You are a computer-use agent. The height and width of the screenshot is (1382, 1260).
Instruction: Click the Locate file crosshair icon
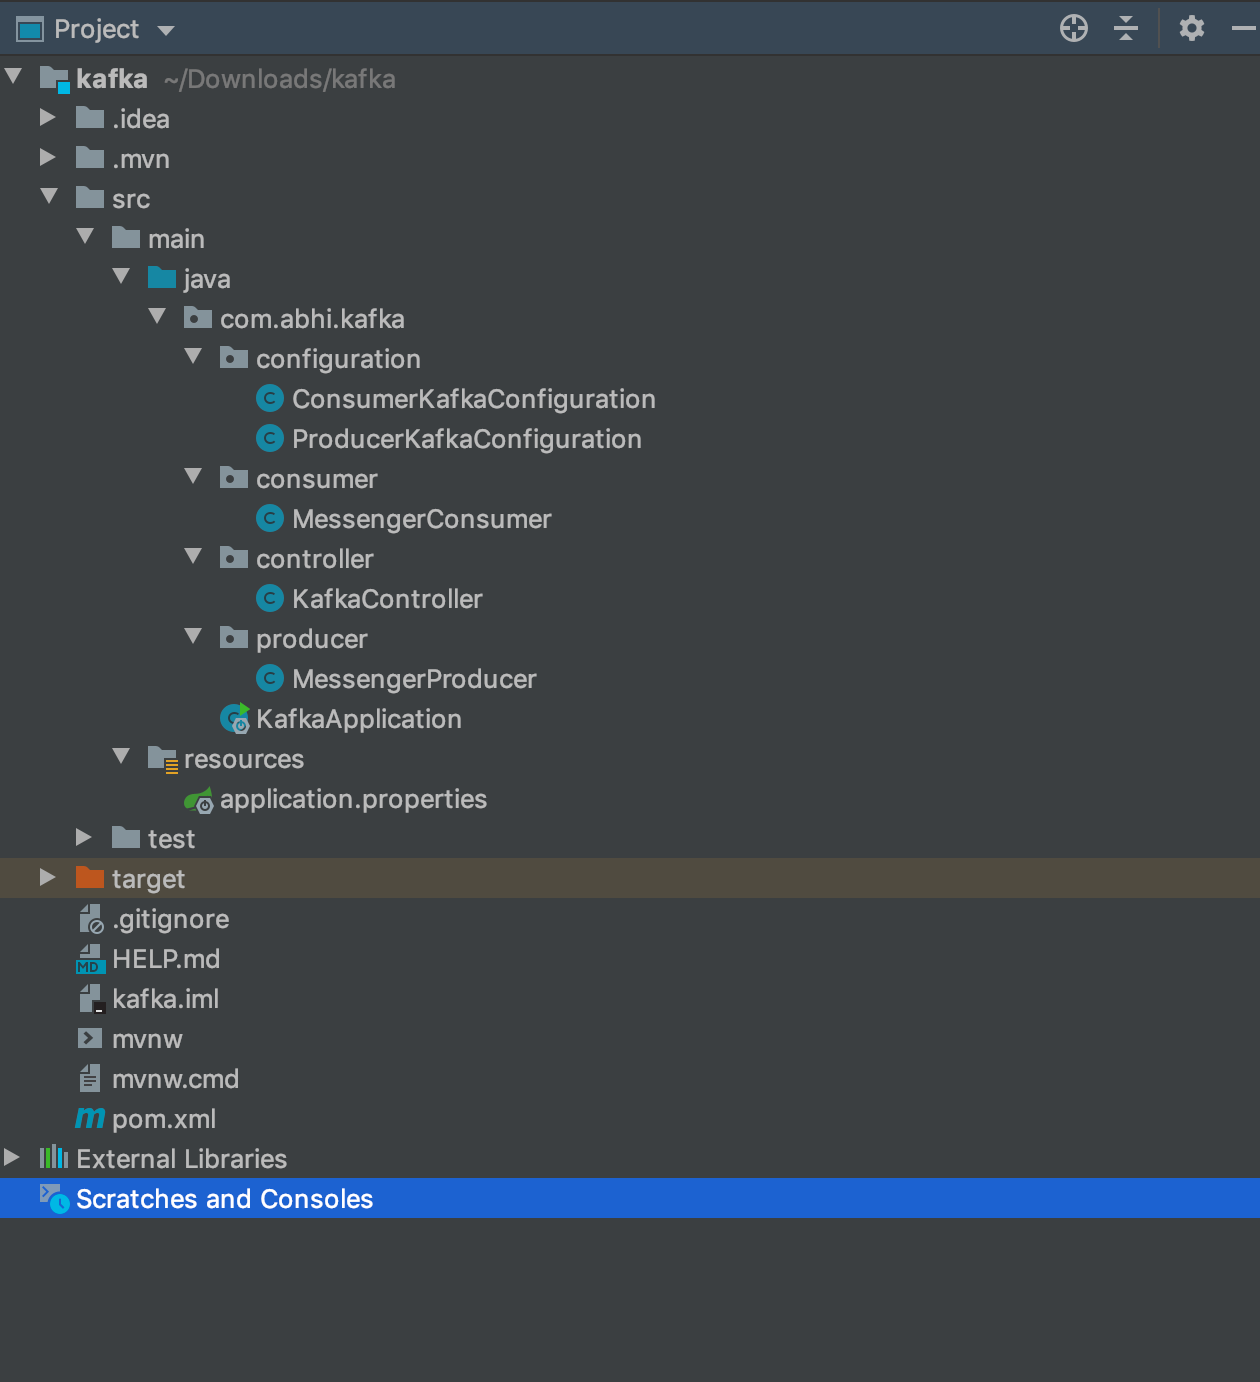1073,29
